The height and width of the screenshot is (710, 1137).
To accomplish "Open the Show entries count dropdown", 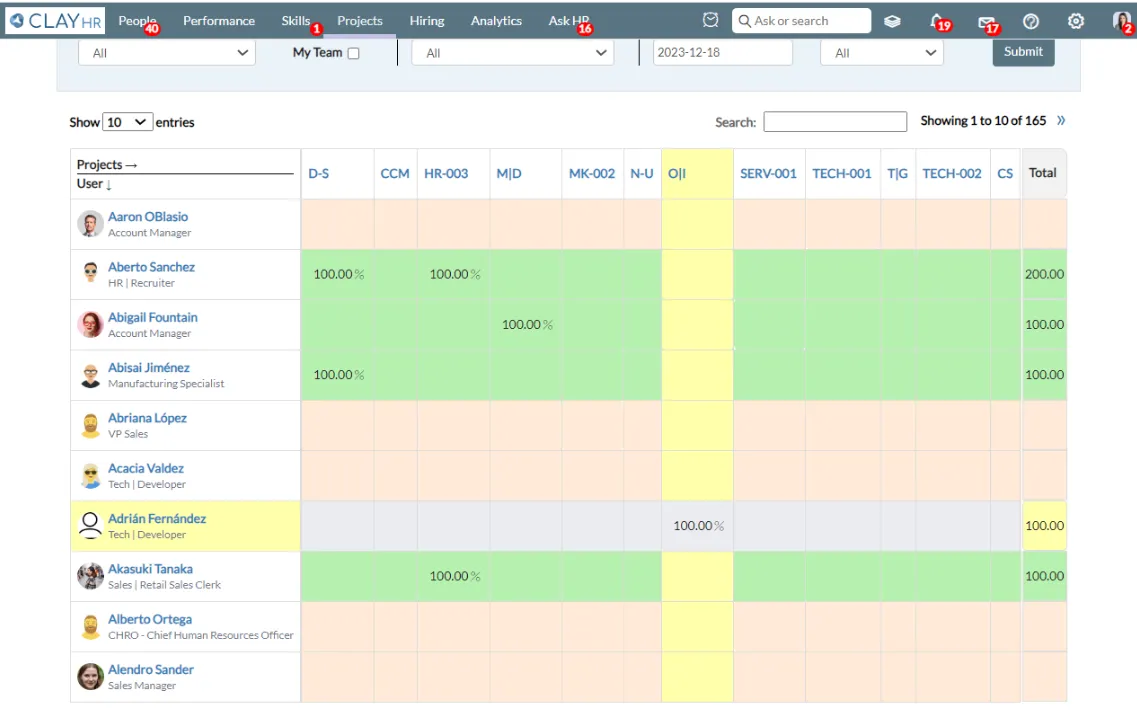I will click(128, 122).
